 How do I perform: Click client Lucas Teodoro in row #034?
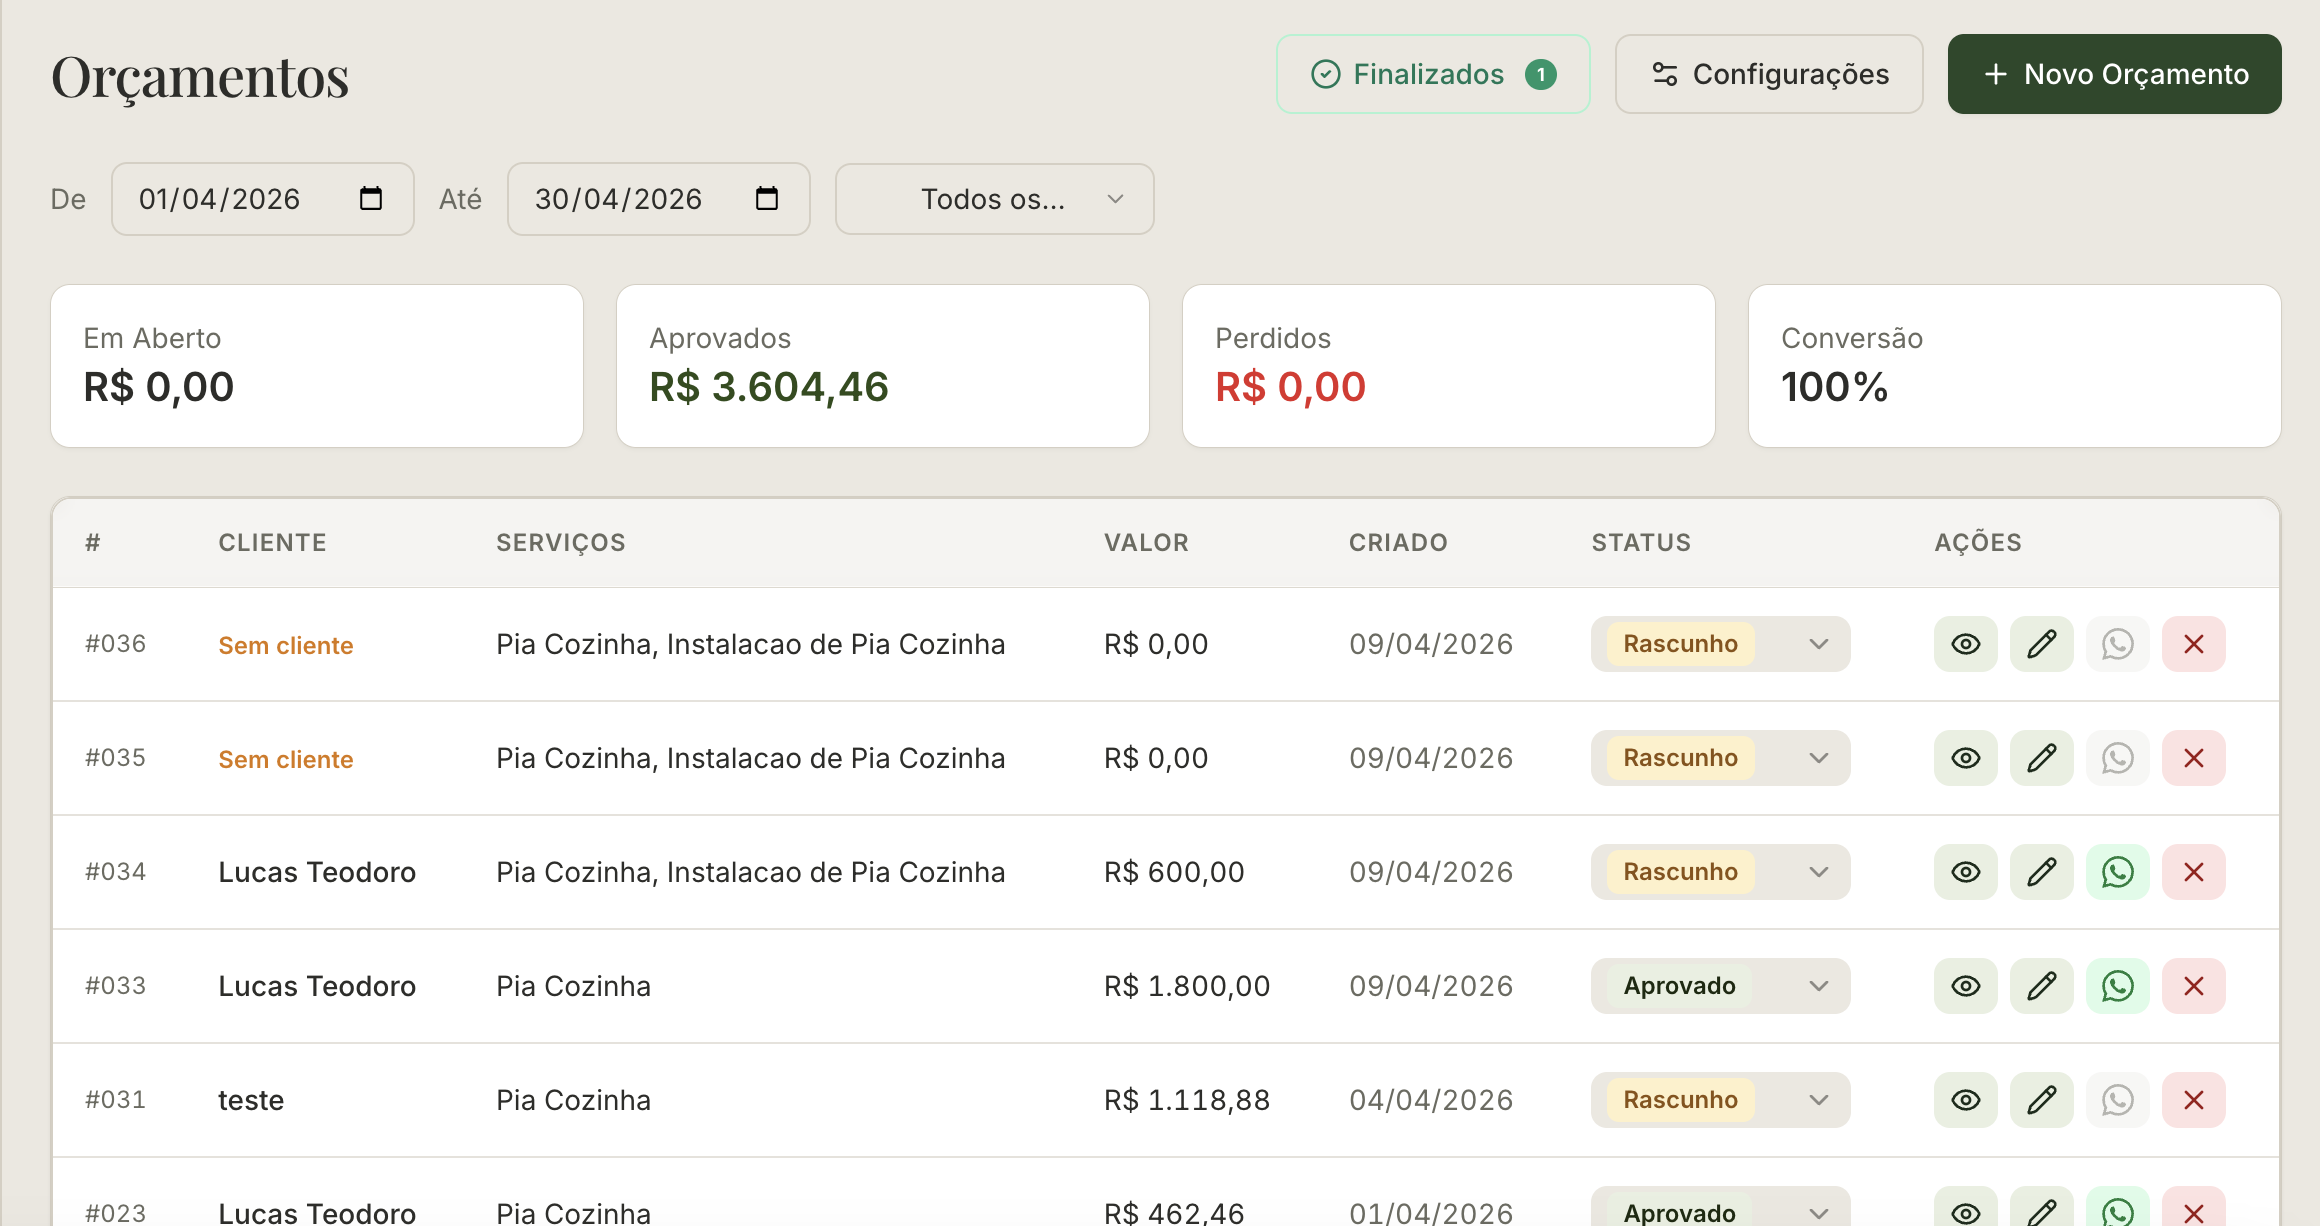click(317, 872)
